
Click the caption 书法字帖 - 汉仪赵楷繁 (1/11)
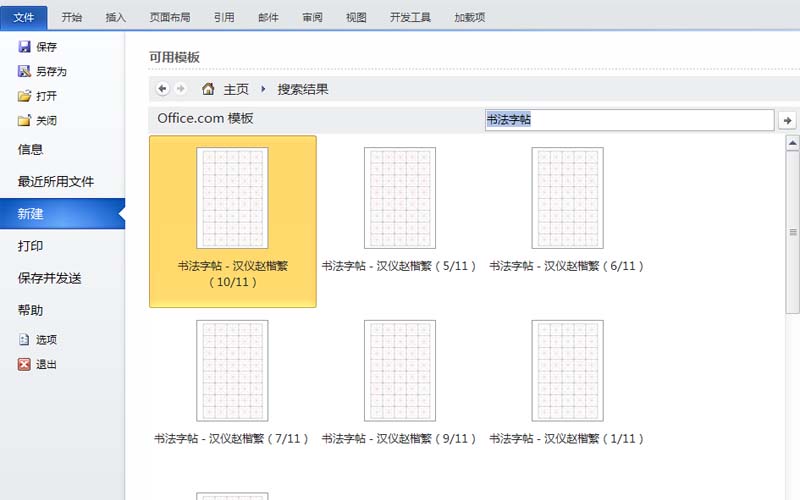click(x=567, y=438)
